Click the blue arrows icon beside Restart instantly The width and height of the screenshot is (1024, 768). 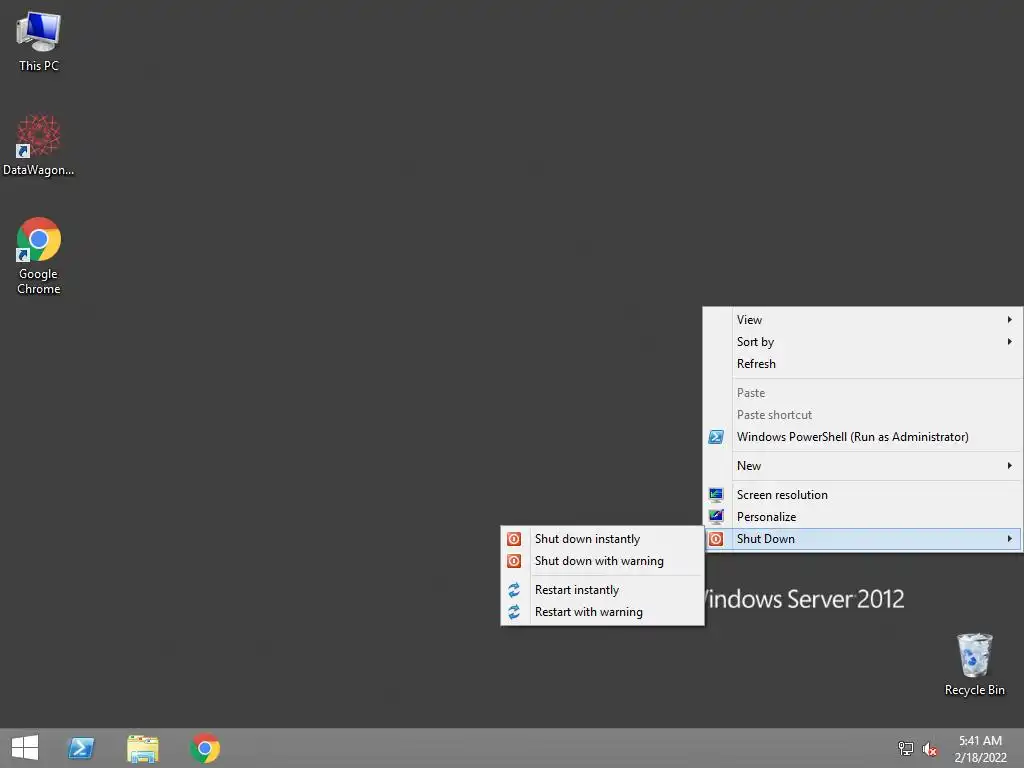coord(514,590)
